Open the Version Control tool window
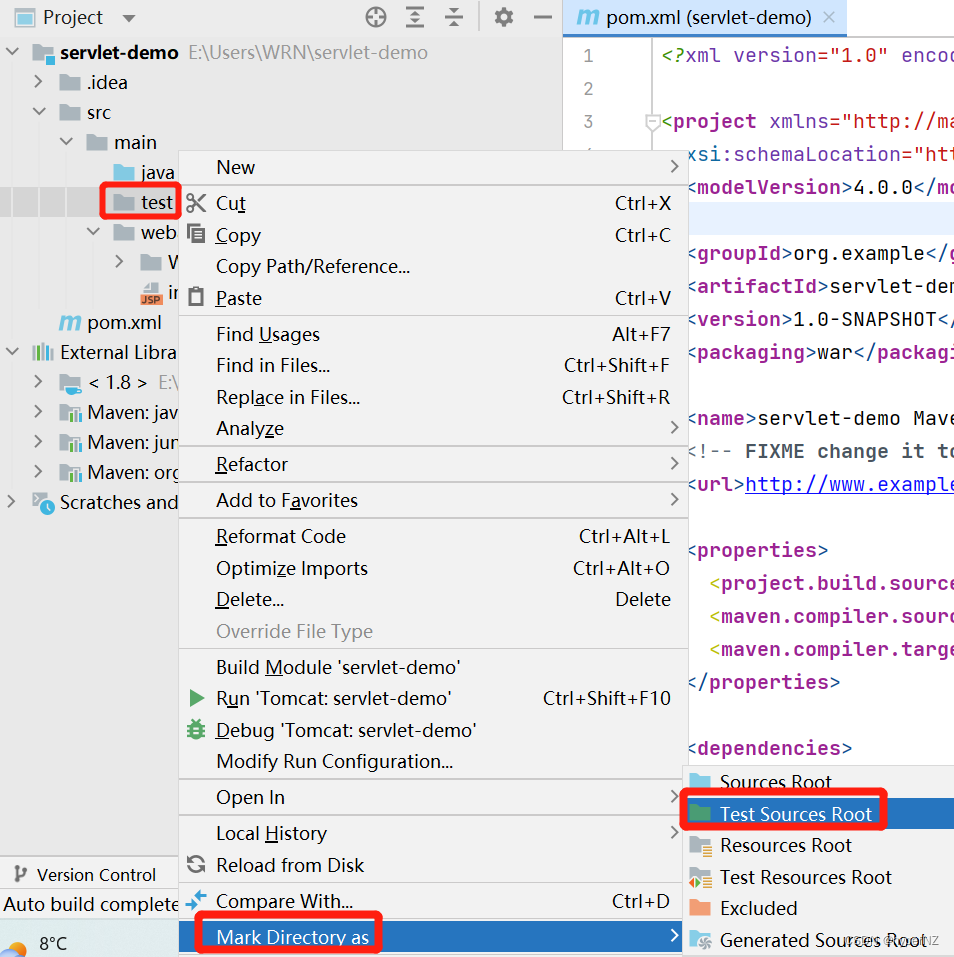 84,875
